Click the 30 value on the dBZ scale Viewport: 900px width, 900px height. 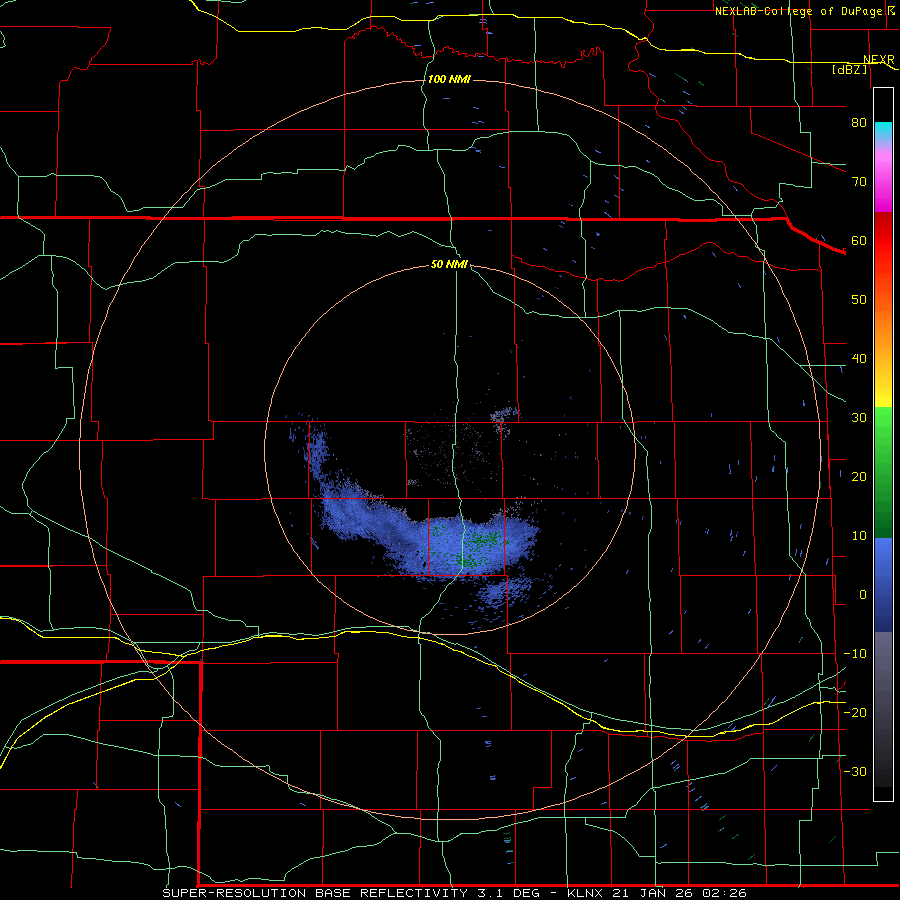coord(859,418)
